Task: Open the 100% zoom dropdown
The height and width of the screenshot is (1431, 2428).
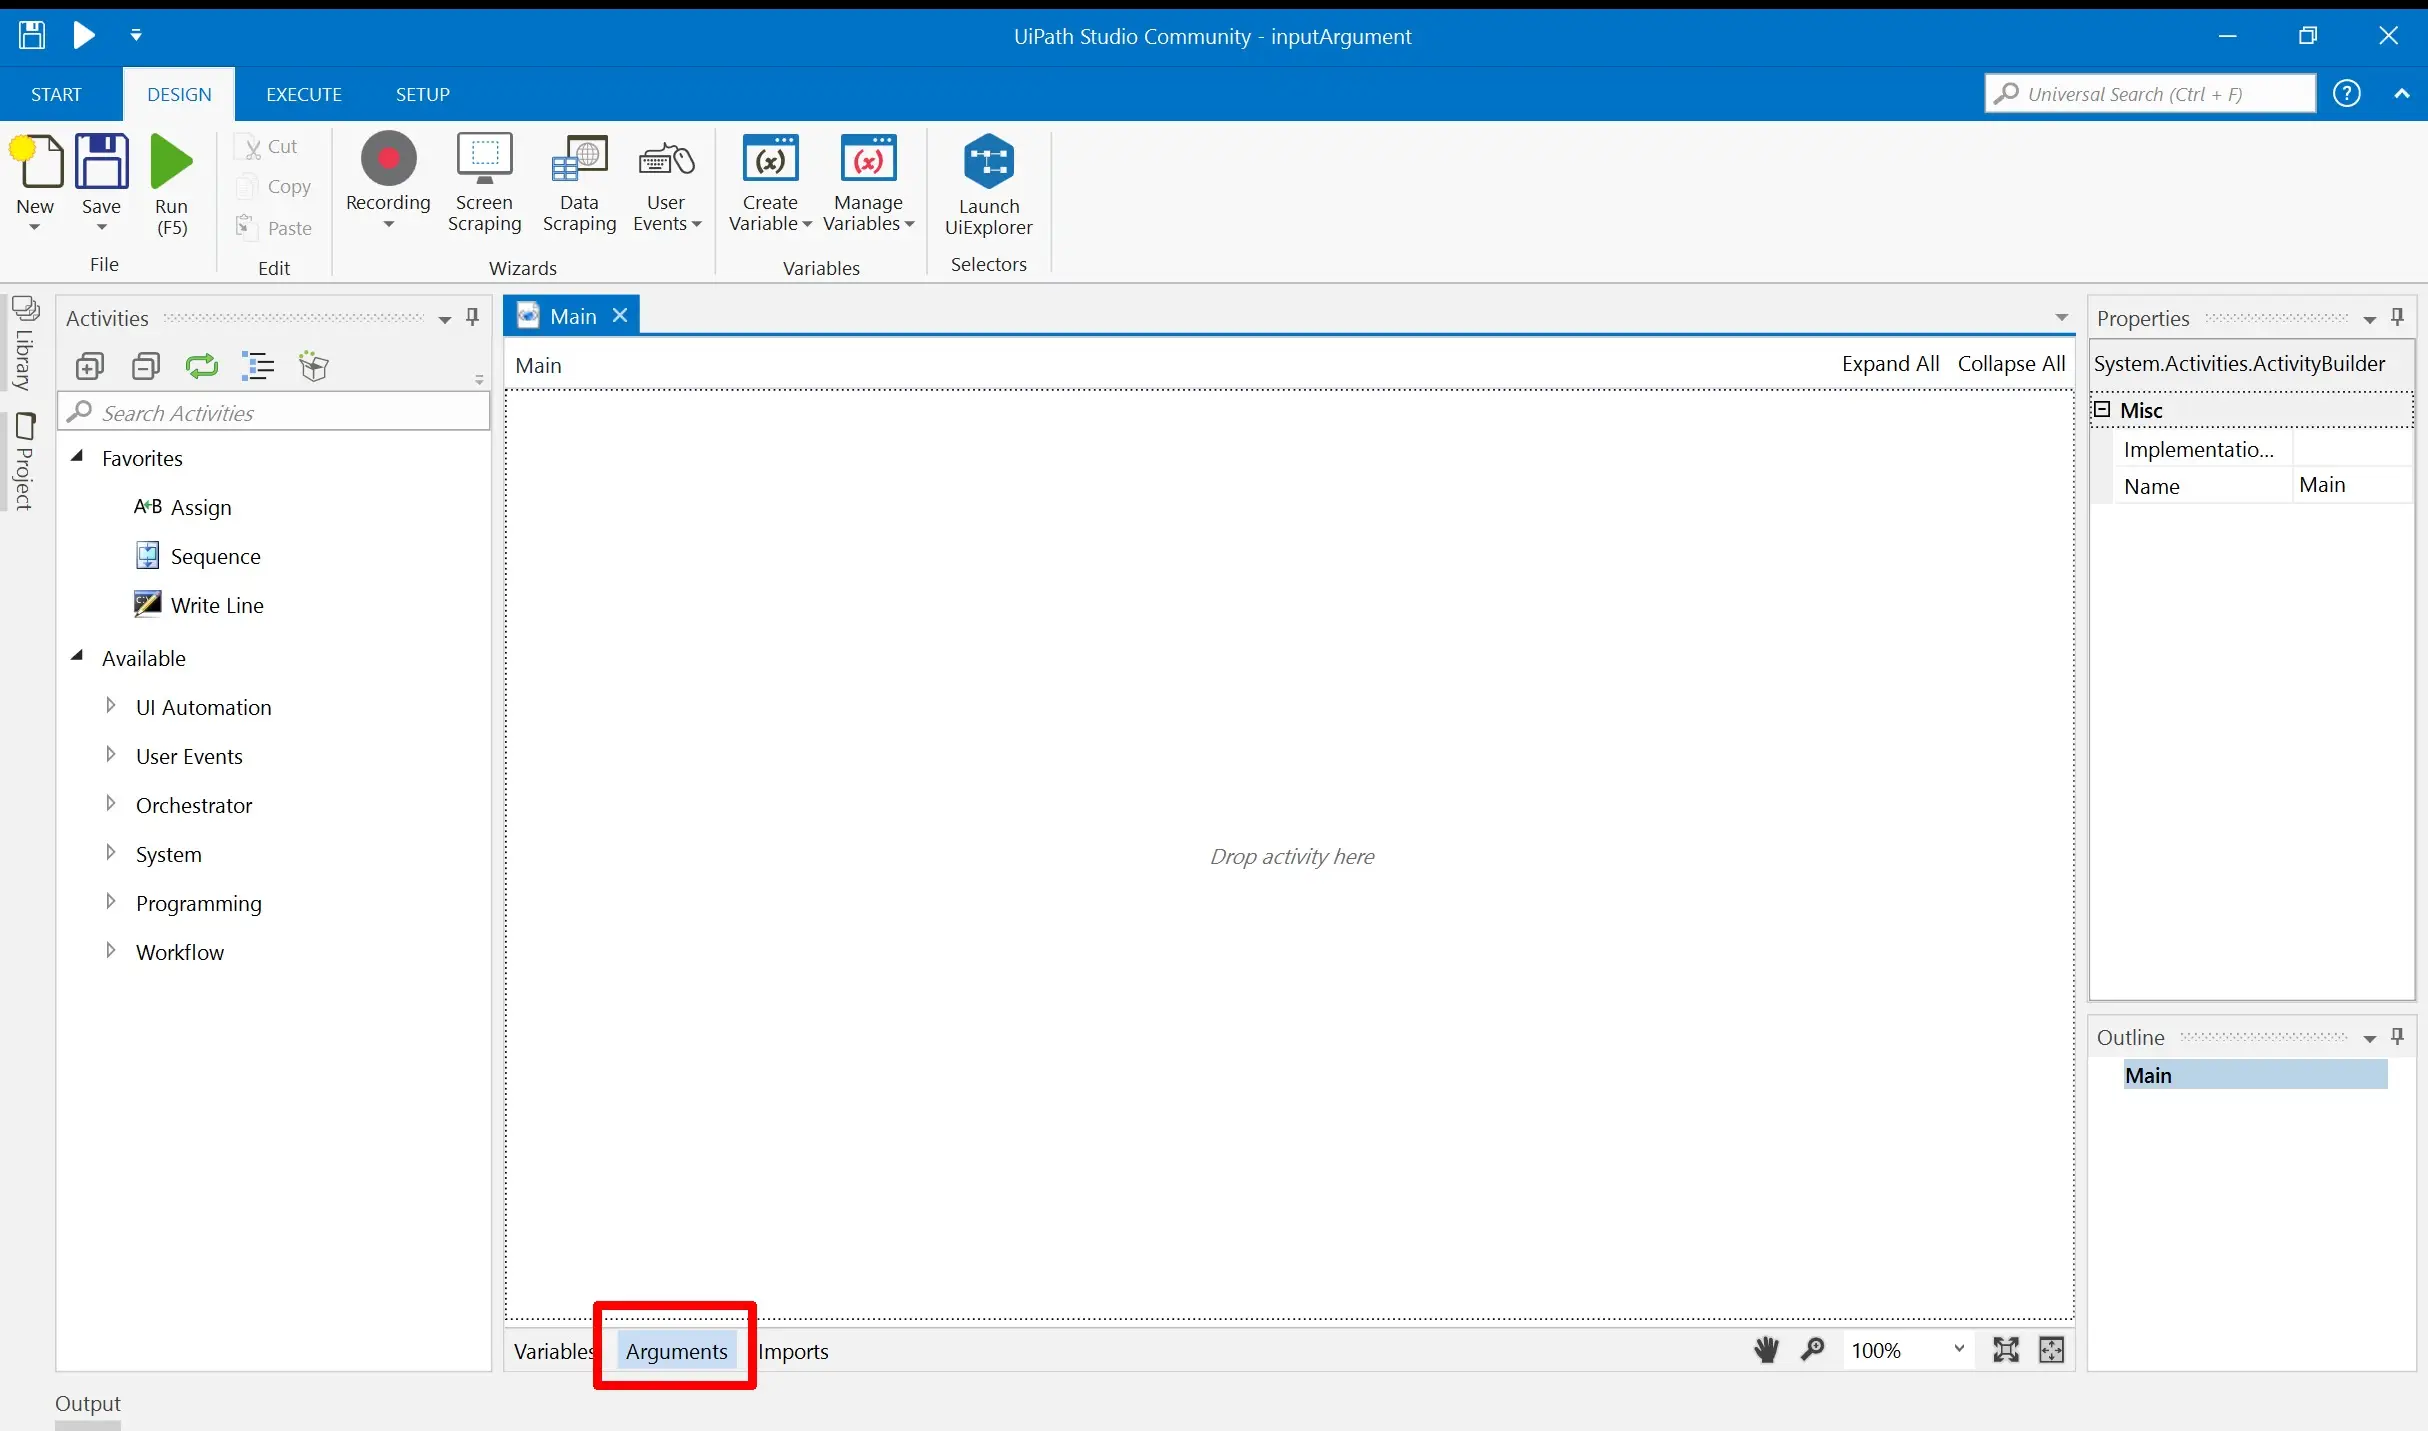Action: pyautogui.click(x=1958, y=1350)
